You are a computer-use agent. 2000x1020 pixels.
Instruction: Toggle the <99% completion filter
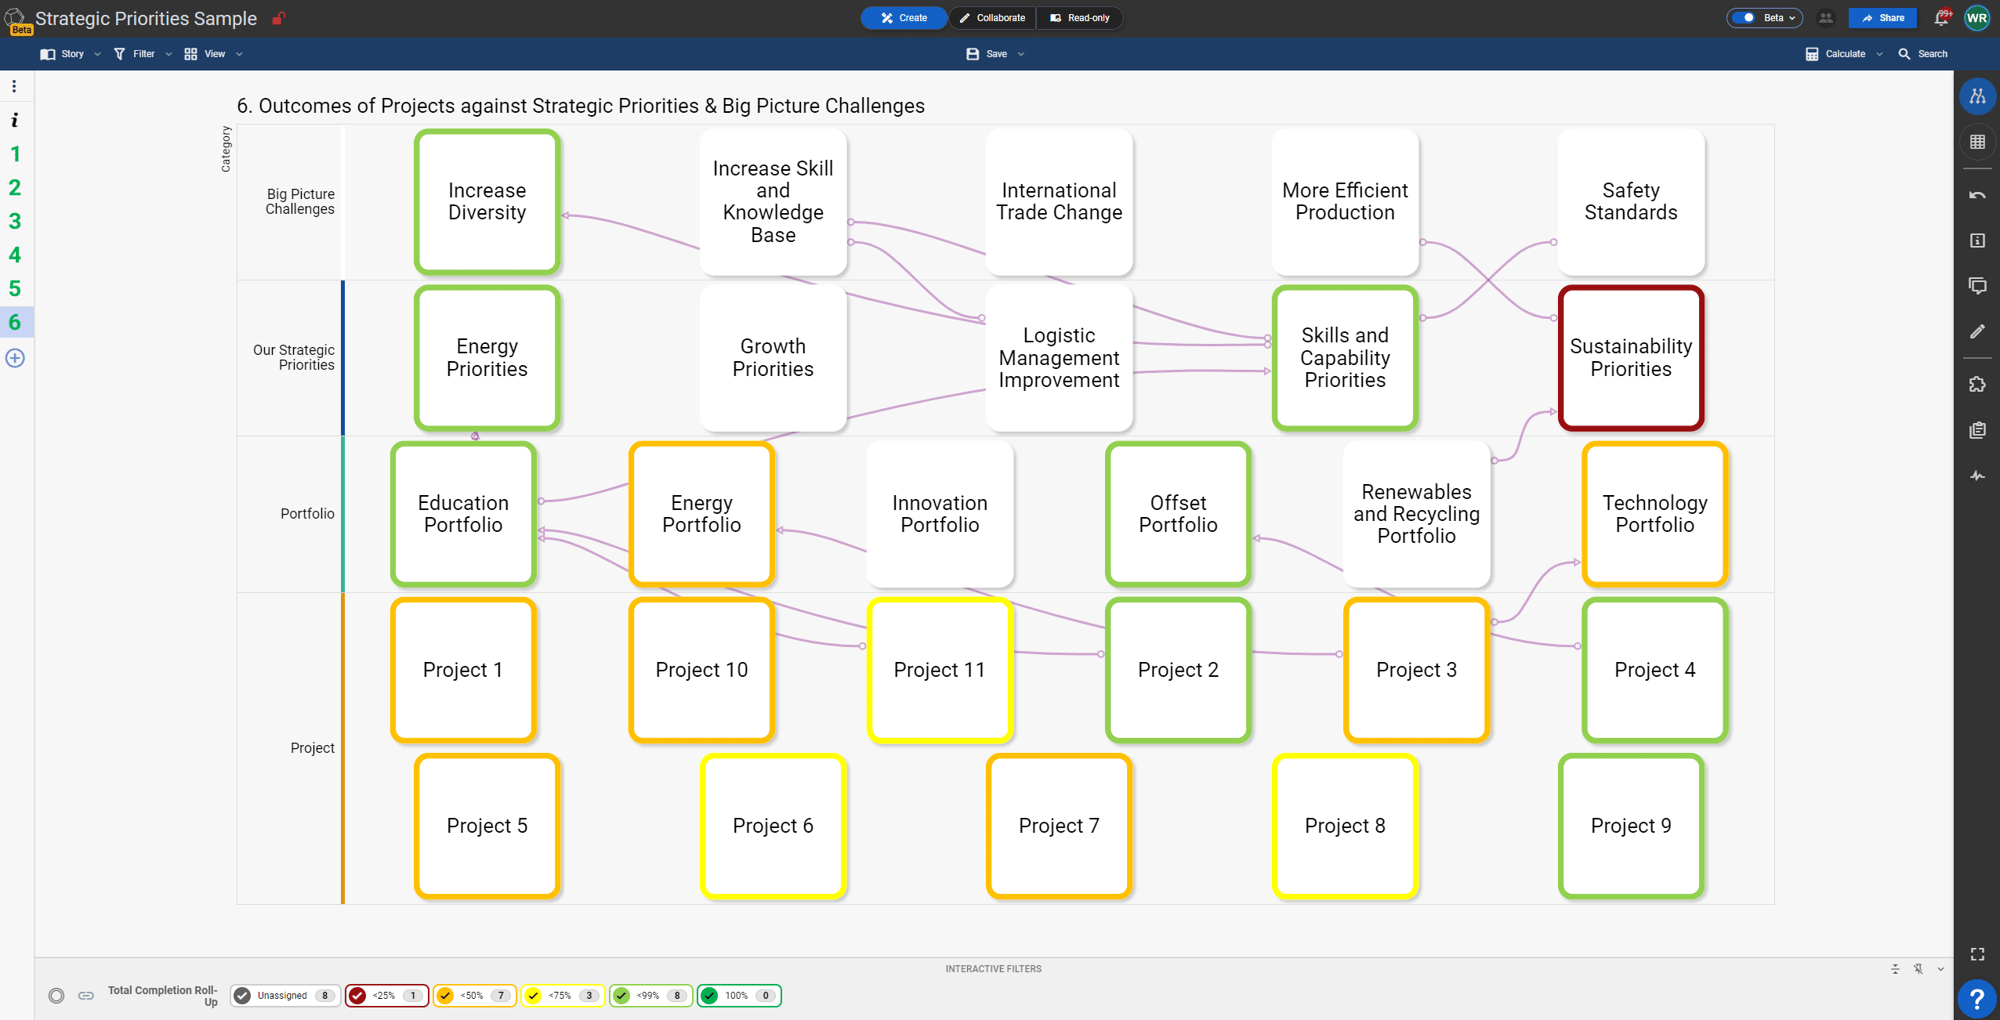pyautogui.click(x=622, y=995)
